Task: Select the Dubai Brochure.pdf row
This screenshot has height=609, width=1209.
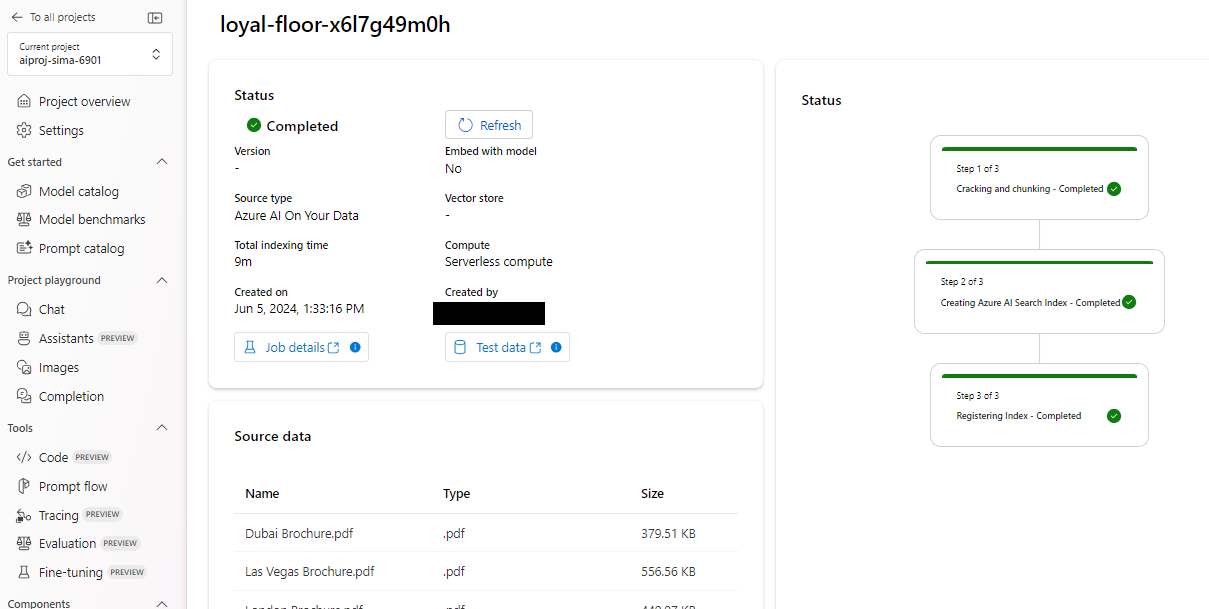Action: pos(486,533)
